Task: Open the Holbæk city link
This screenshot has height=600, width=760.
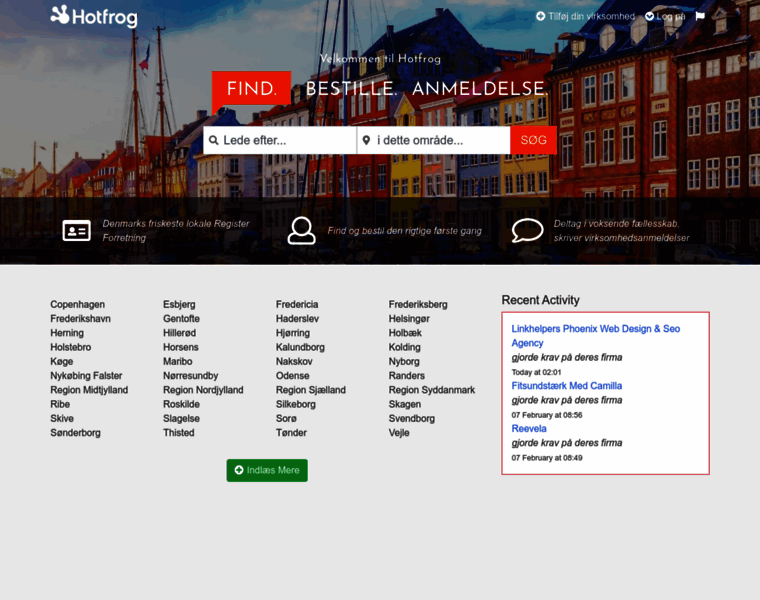Action: 405,333
